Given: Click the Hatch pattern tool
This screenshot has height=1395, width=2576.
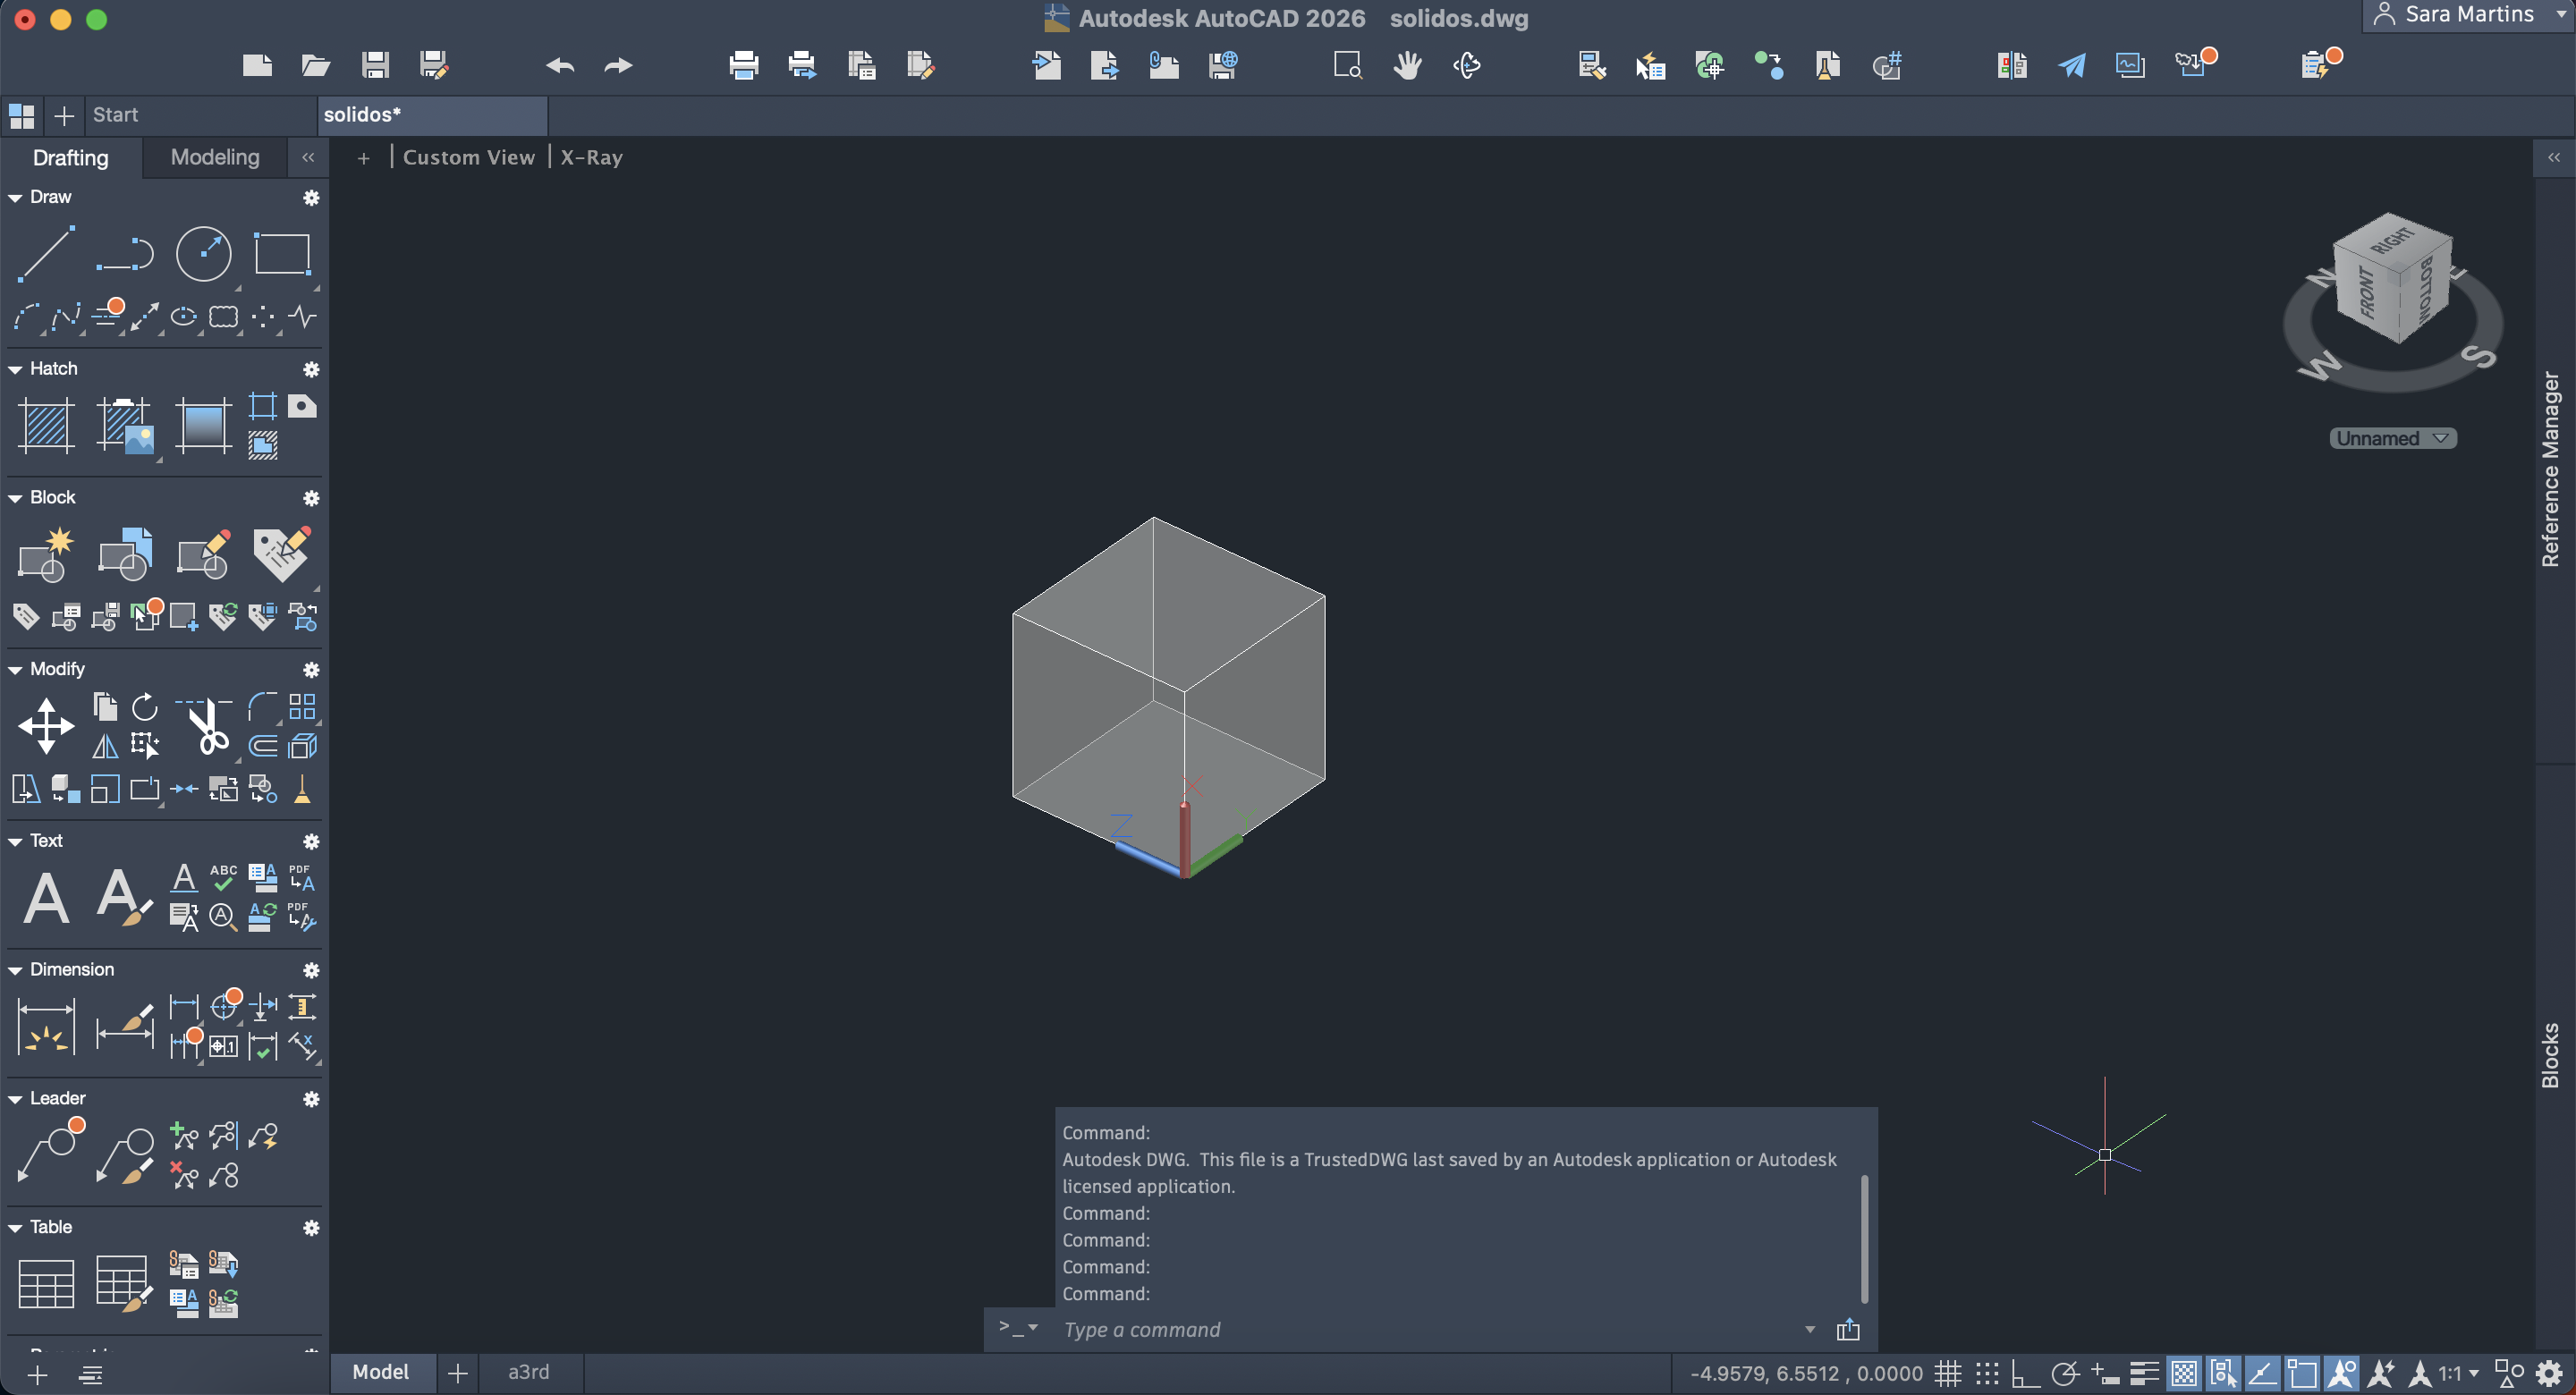Looking at the screenshot, I should 46,425.
